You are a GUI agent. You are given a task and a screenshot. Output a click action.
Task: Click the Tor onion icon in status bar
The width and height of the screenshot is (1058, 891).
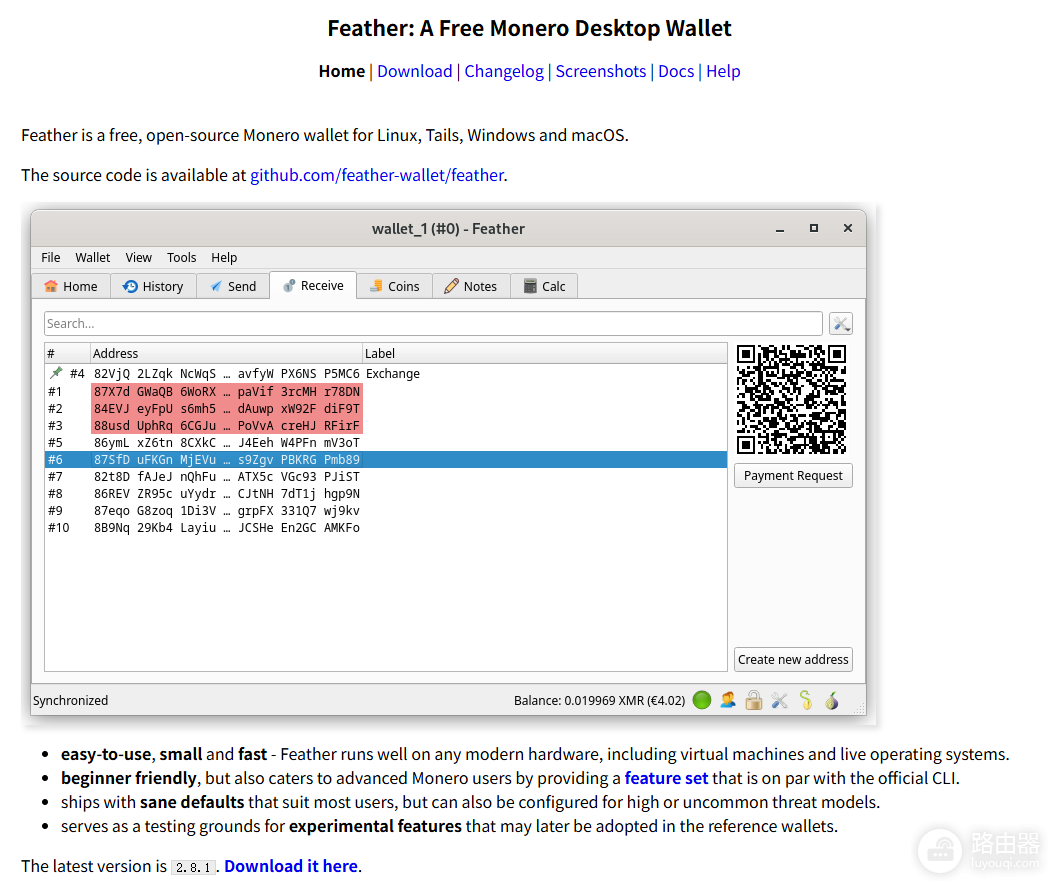[x=832, y=701]
